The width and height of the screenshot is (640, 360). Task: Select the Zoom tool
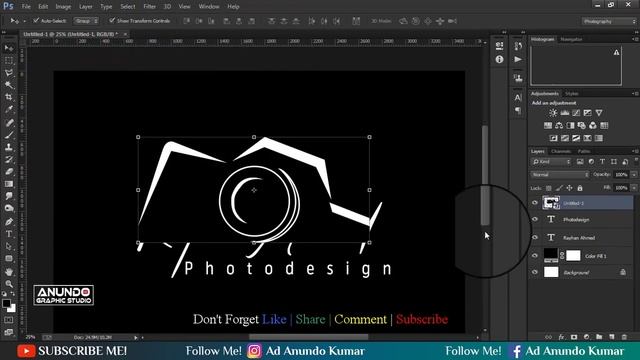9,284
